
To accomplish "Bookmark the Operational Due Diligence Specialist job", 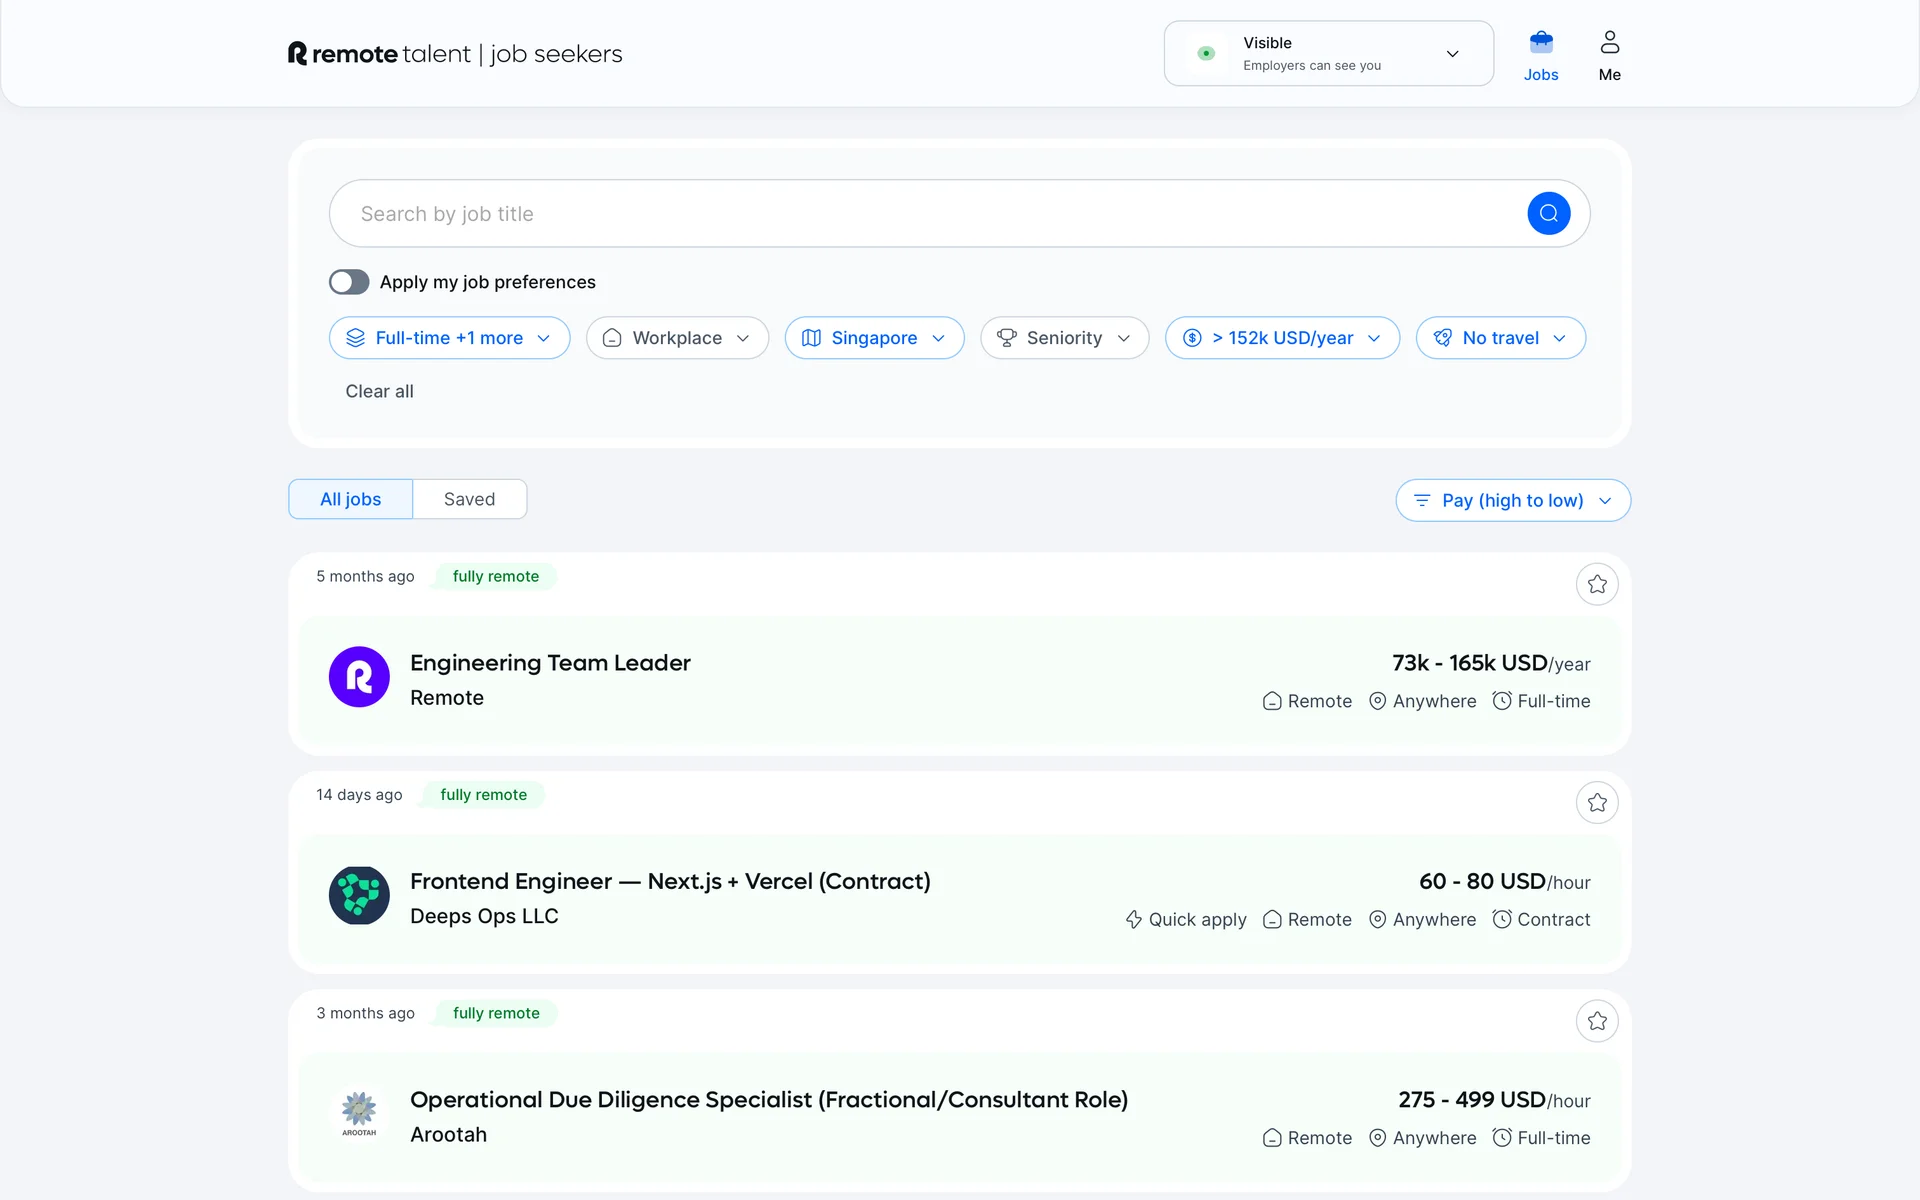I will point(1596,1021).
